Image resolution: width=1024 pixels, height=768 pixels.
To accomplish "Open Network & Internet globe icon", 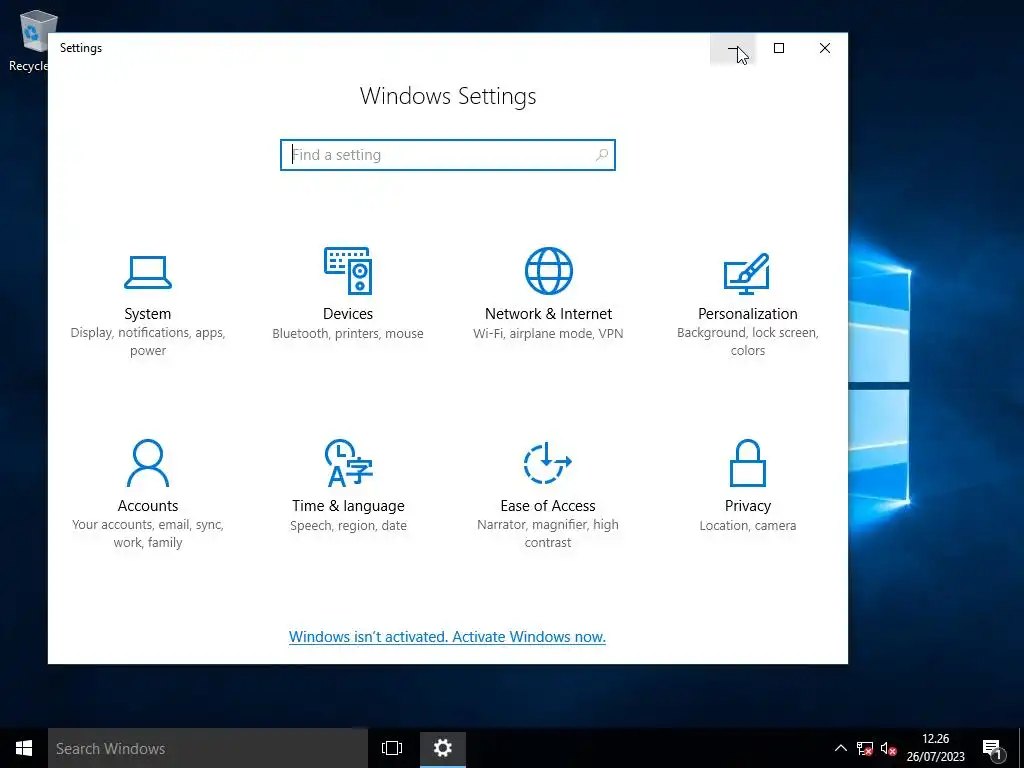I will pos(549,270).
